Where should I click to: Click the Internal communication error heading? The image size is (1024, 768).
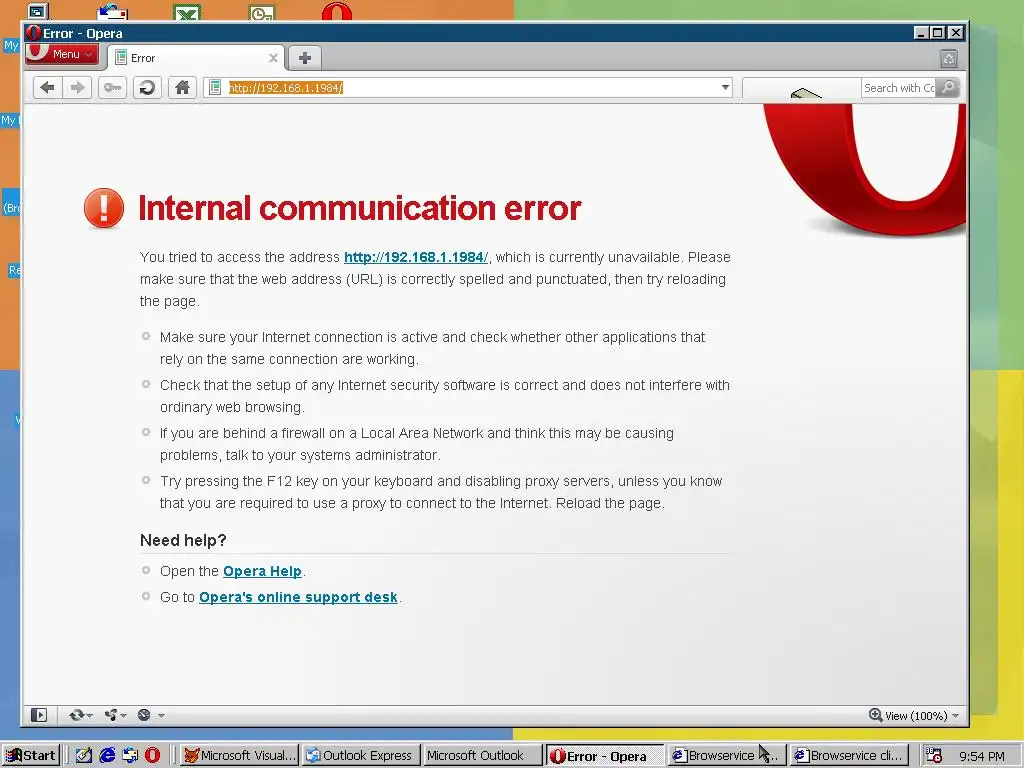[x=360, y=208]
